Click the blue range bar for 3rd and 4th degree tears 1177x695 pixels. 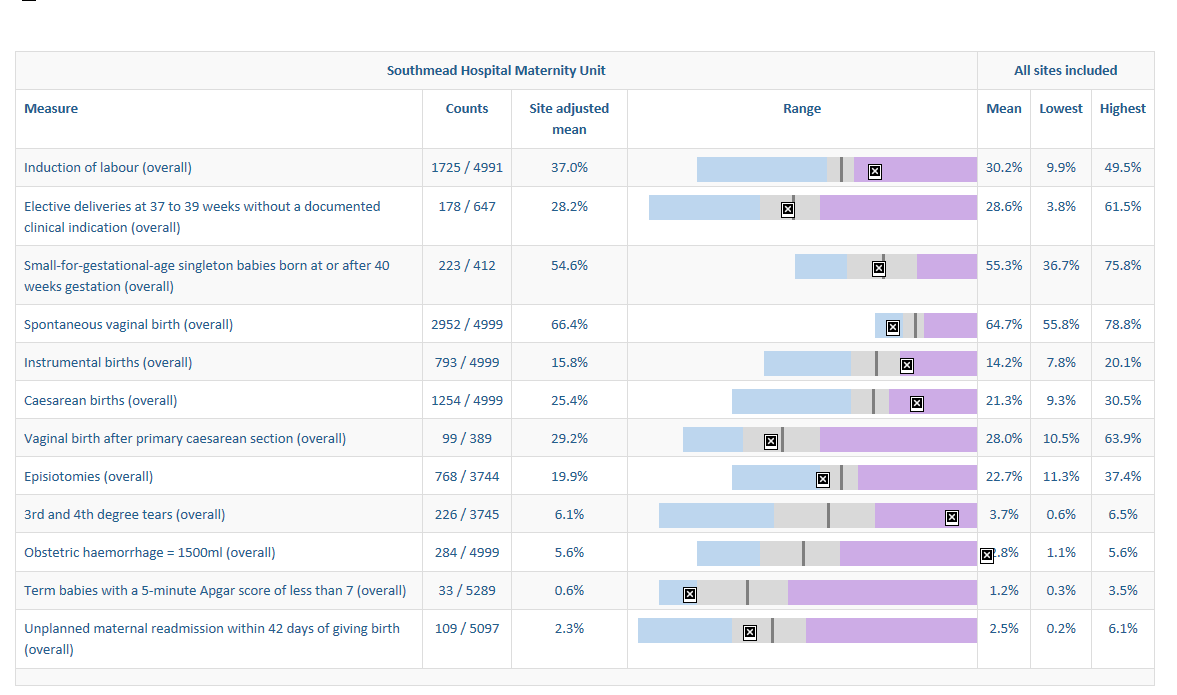715,516
